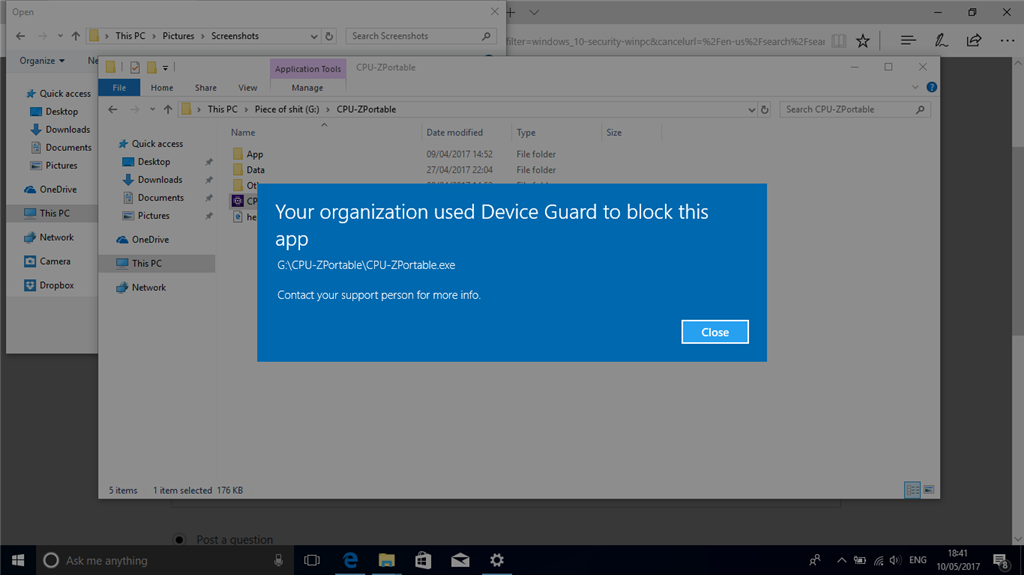Open Organize menu in Open dialog

tap(42, 61)
